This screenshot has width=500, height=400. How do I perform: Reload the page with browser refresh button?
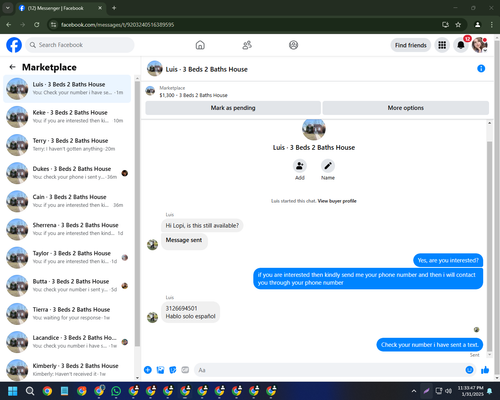pos(37,25)
